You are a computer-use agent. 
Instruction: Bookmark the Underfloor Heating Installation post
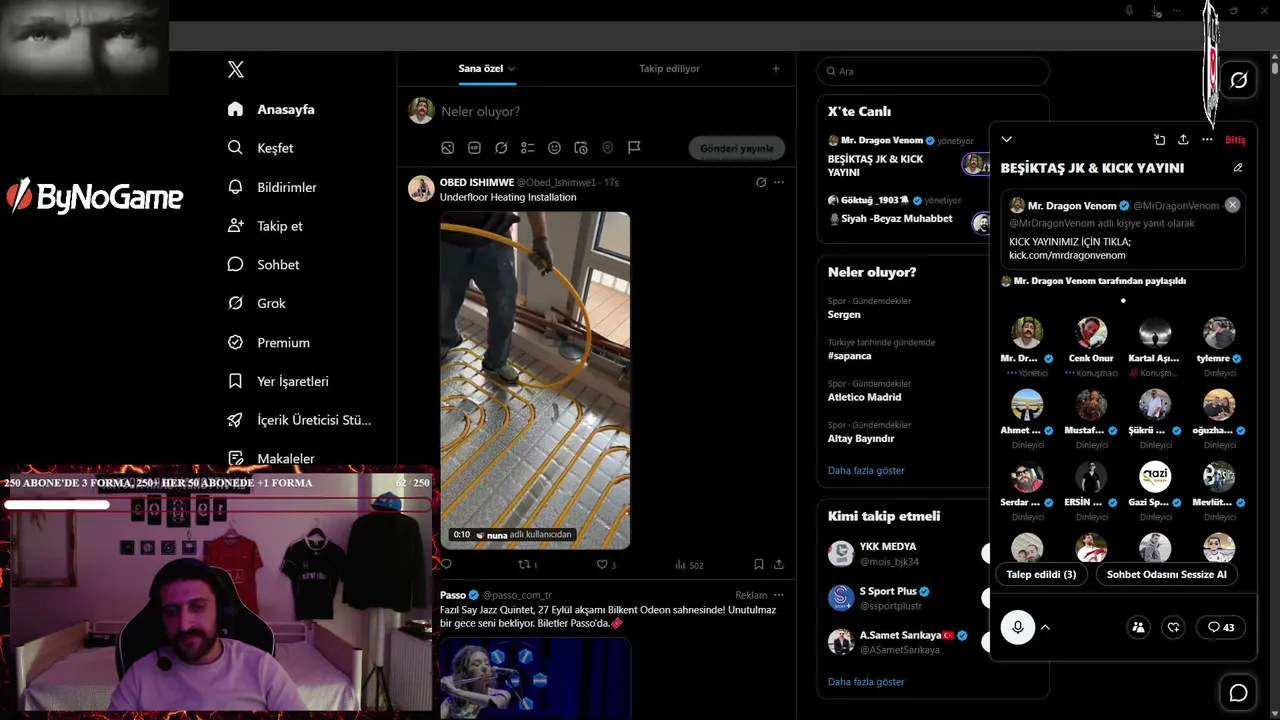pos(759,565)
